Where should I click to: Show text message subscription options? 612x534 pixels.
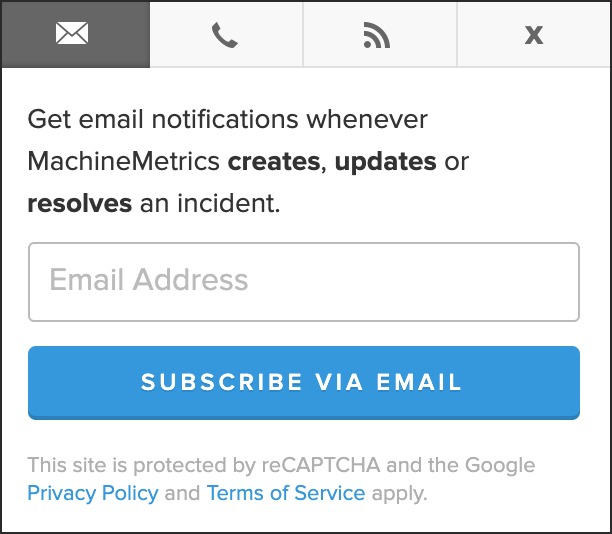226,34
